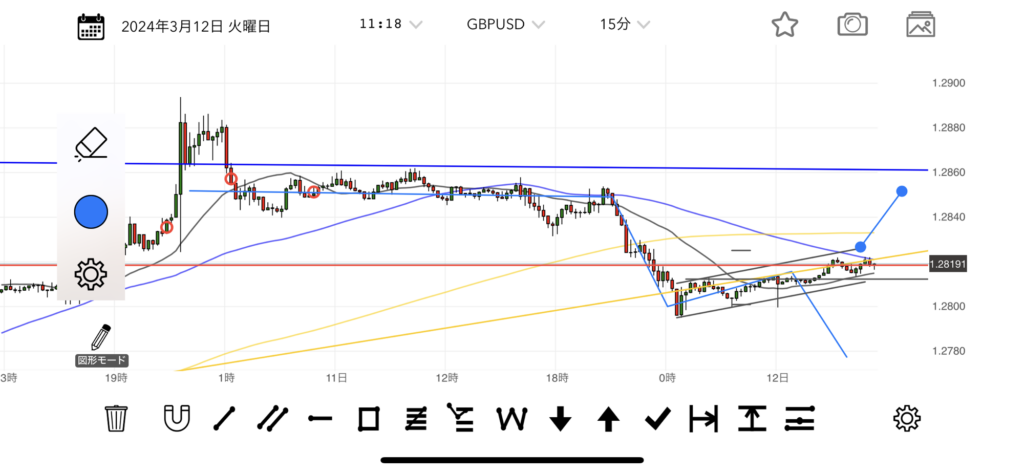Open the GBPUSD currency pair dropdown
Image resolution: width=1024 pixels, height=473 pixels.
point(505,24)
